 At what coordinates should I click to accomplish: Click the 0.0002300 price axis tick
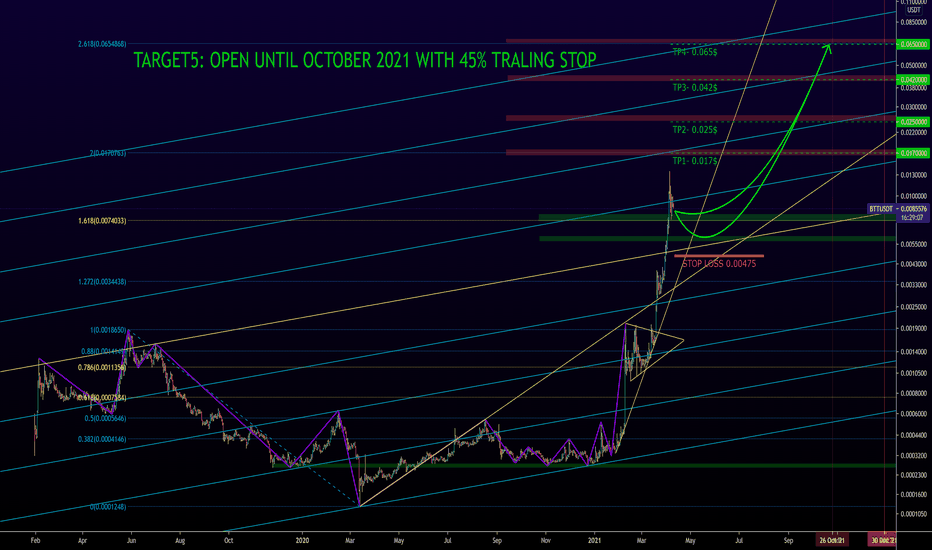914,475
